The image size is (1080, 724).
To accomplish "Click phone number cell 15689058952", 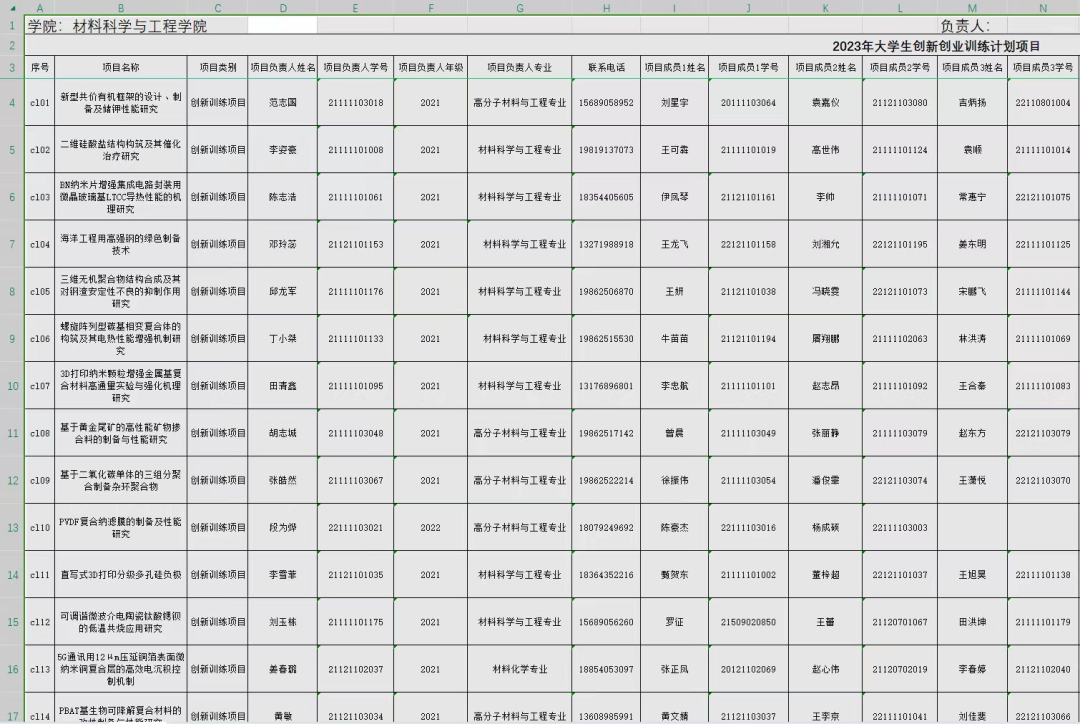I will pos(606,103).
